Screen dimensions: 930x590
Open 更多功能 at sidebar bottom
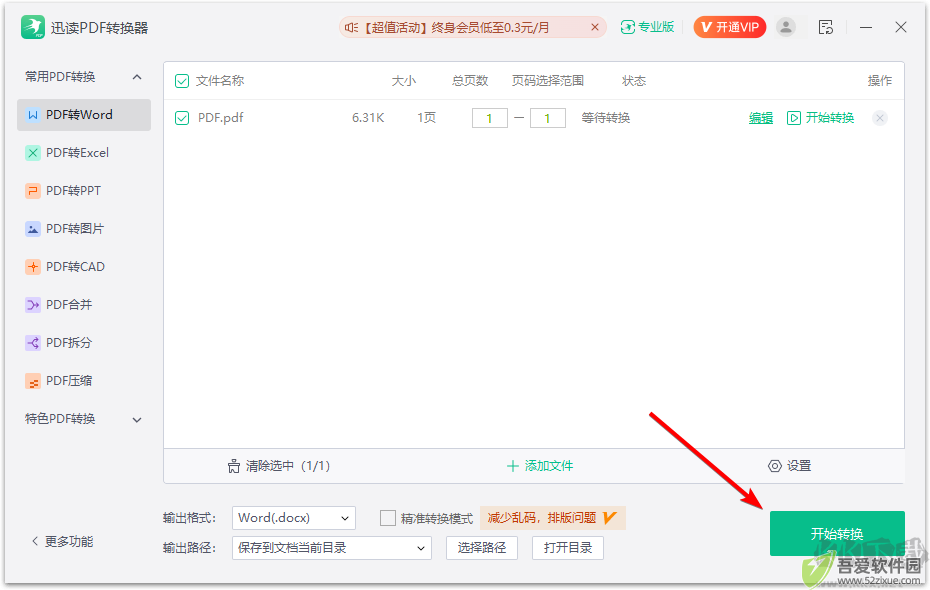[62, 541]
